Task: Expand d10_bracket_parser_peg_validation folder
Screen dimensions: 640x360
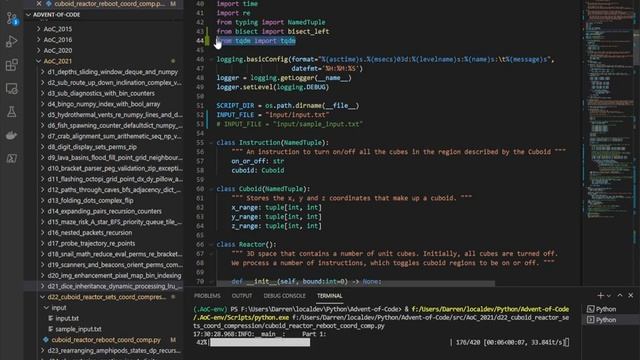Action: pyautogui.click(x=42, y=168)
